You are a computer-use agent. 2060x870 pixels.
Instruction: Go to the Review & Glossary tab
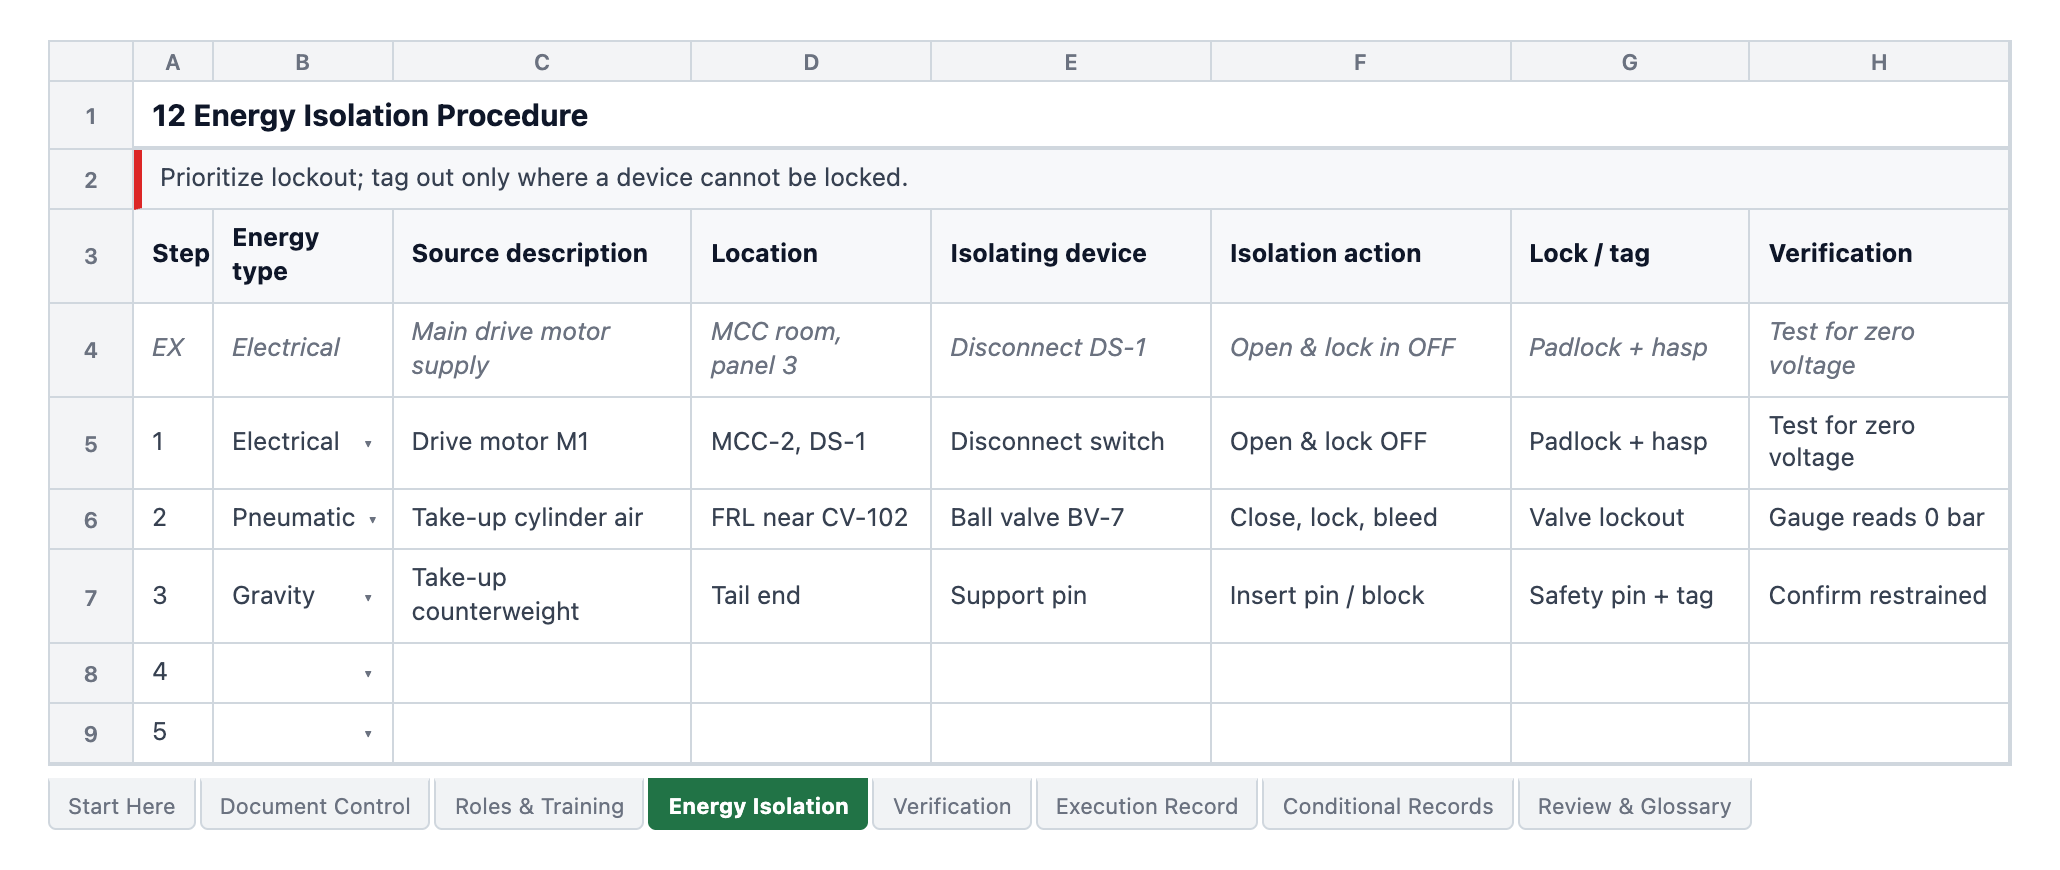(x=1635, y=805)
